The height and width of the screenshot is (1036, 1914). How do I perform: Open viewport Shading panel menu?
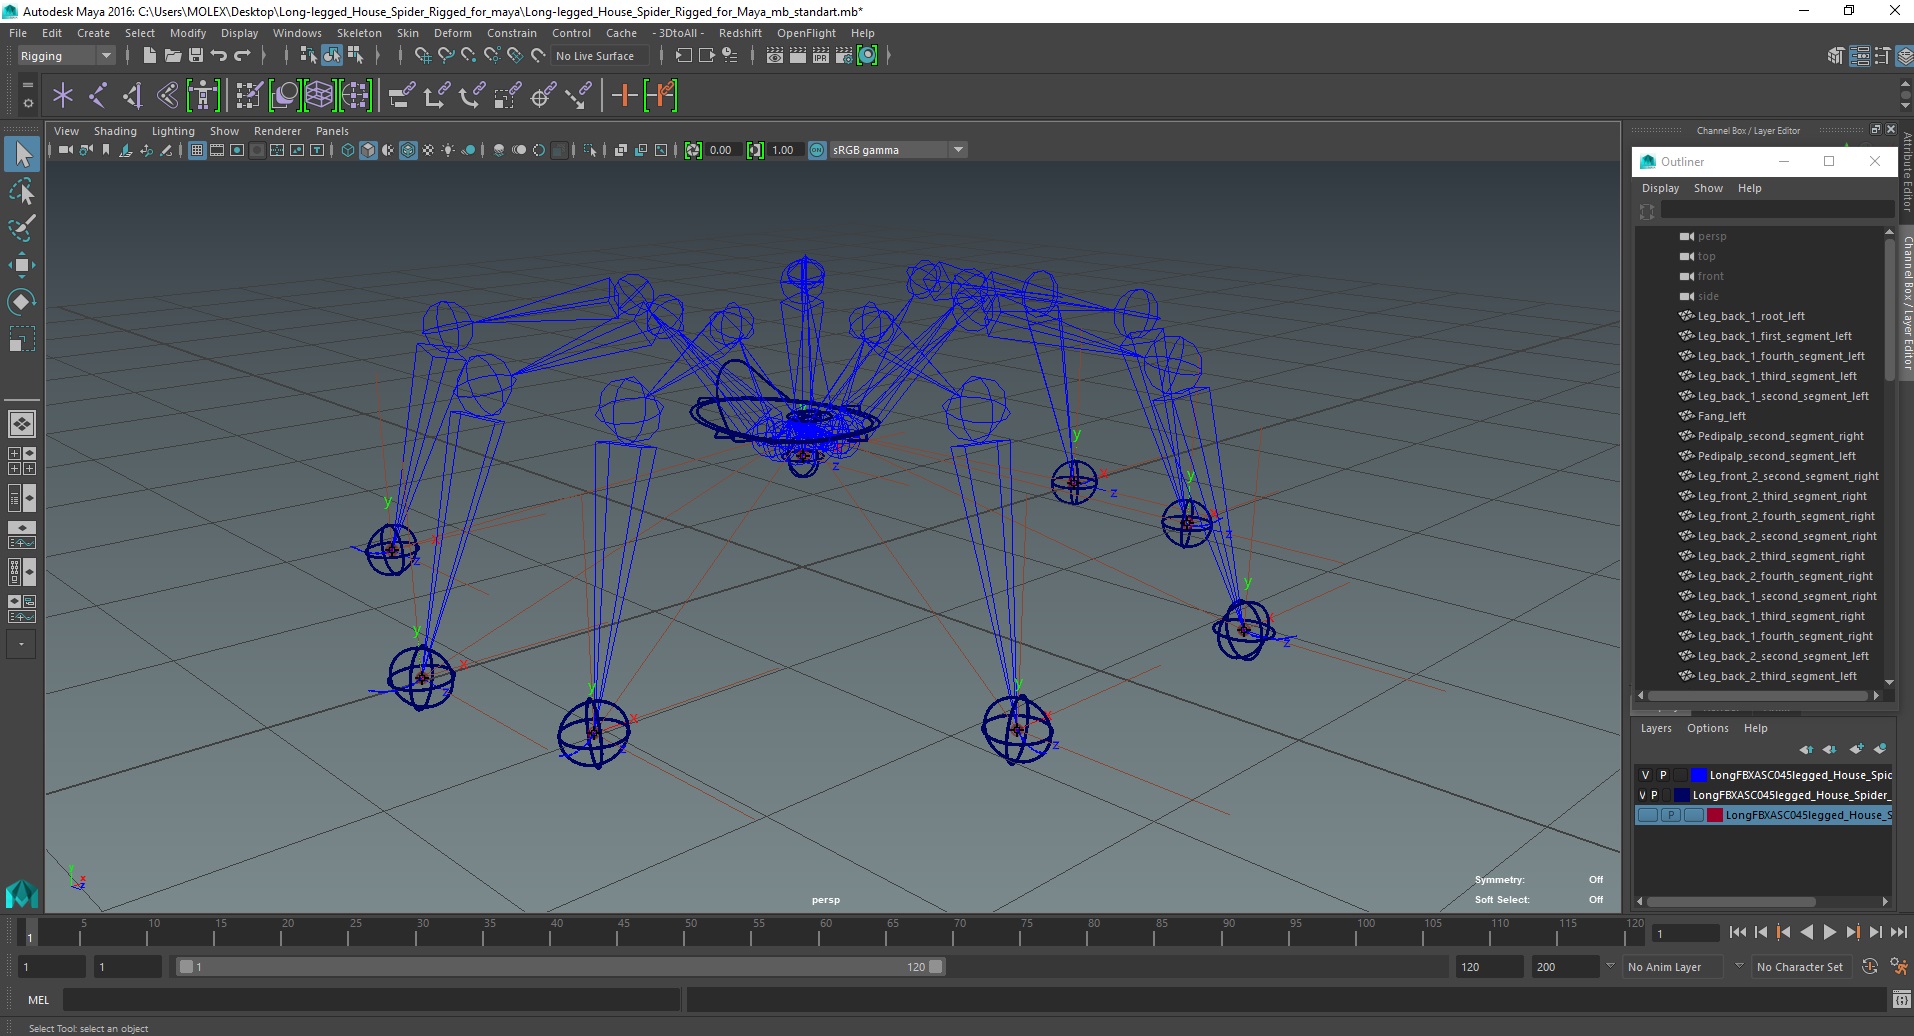coord(115,131)
